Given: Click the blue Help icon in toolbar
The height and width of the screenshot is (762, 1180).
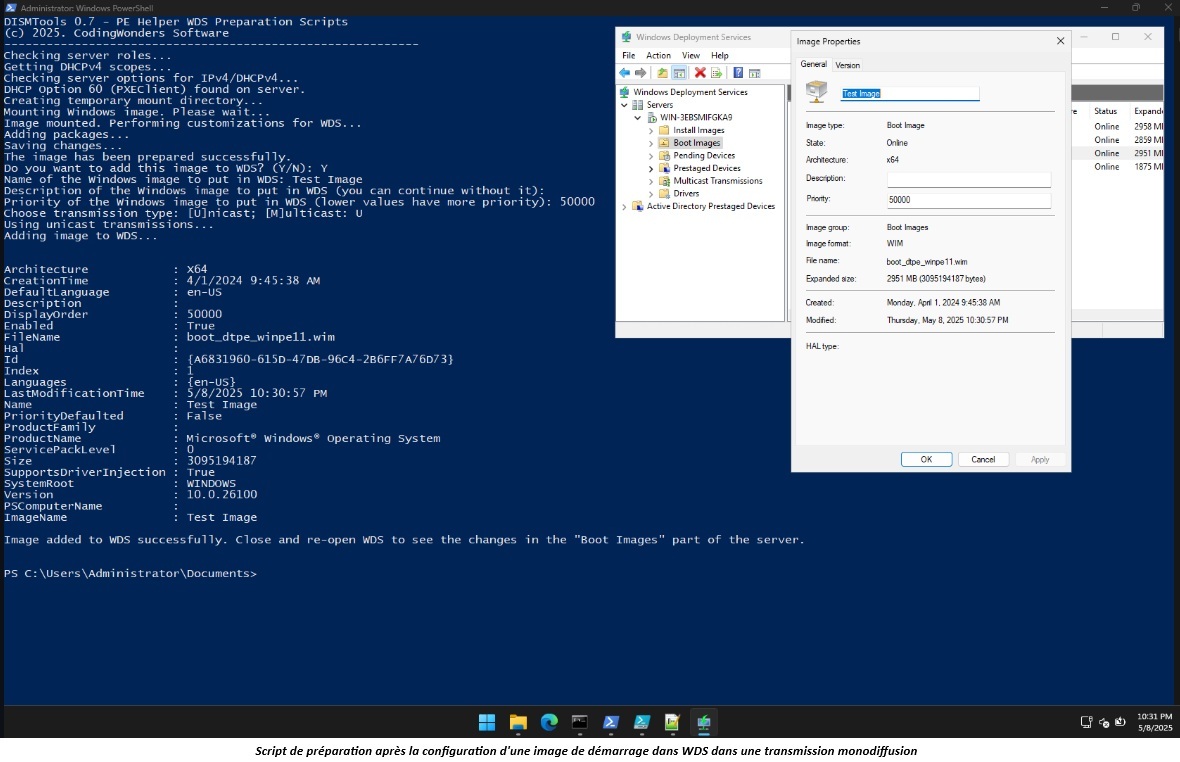Looking at the screenshot, I should (738, 73).
